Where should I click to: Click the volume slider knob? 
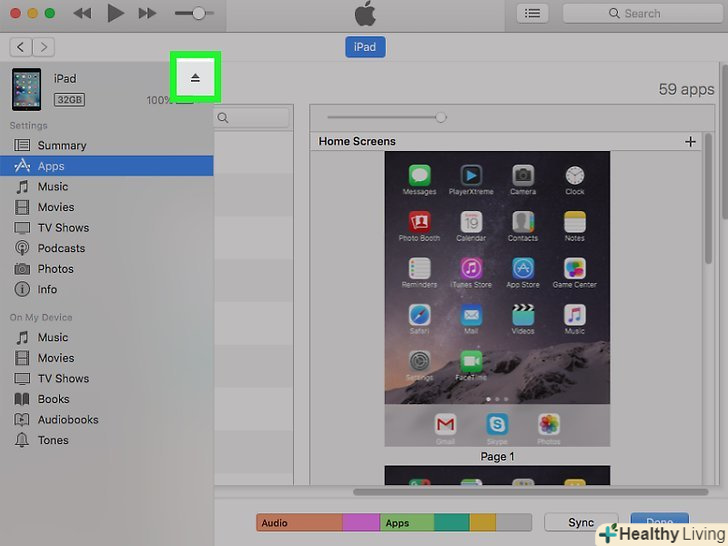pyautogui.click(x=199, y=13)
